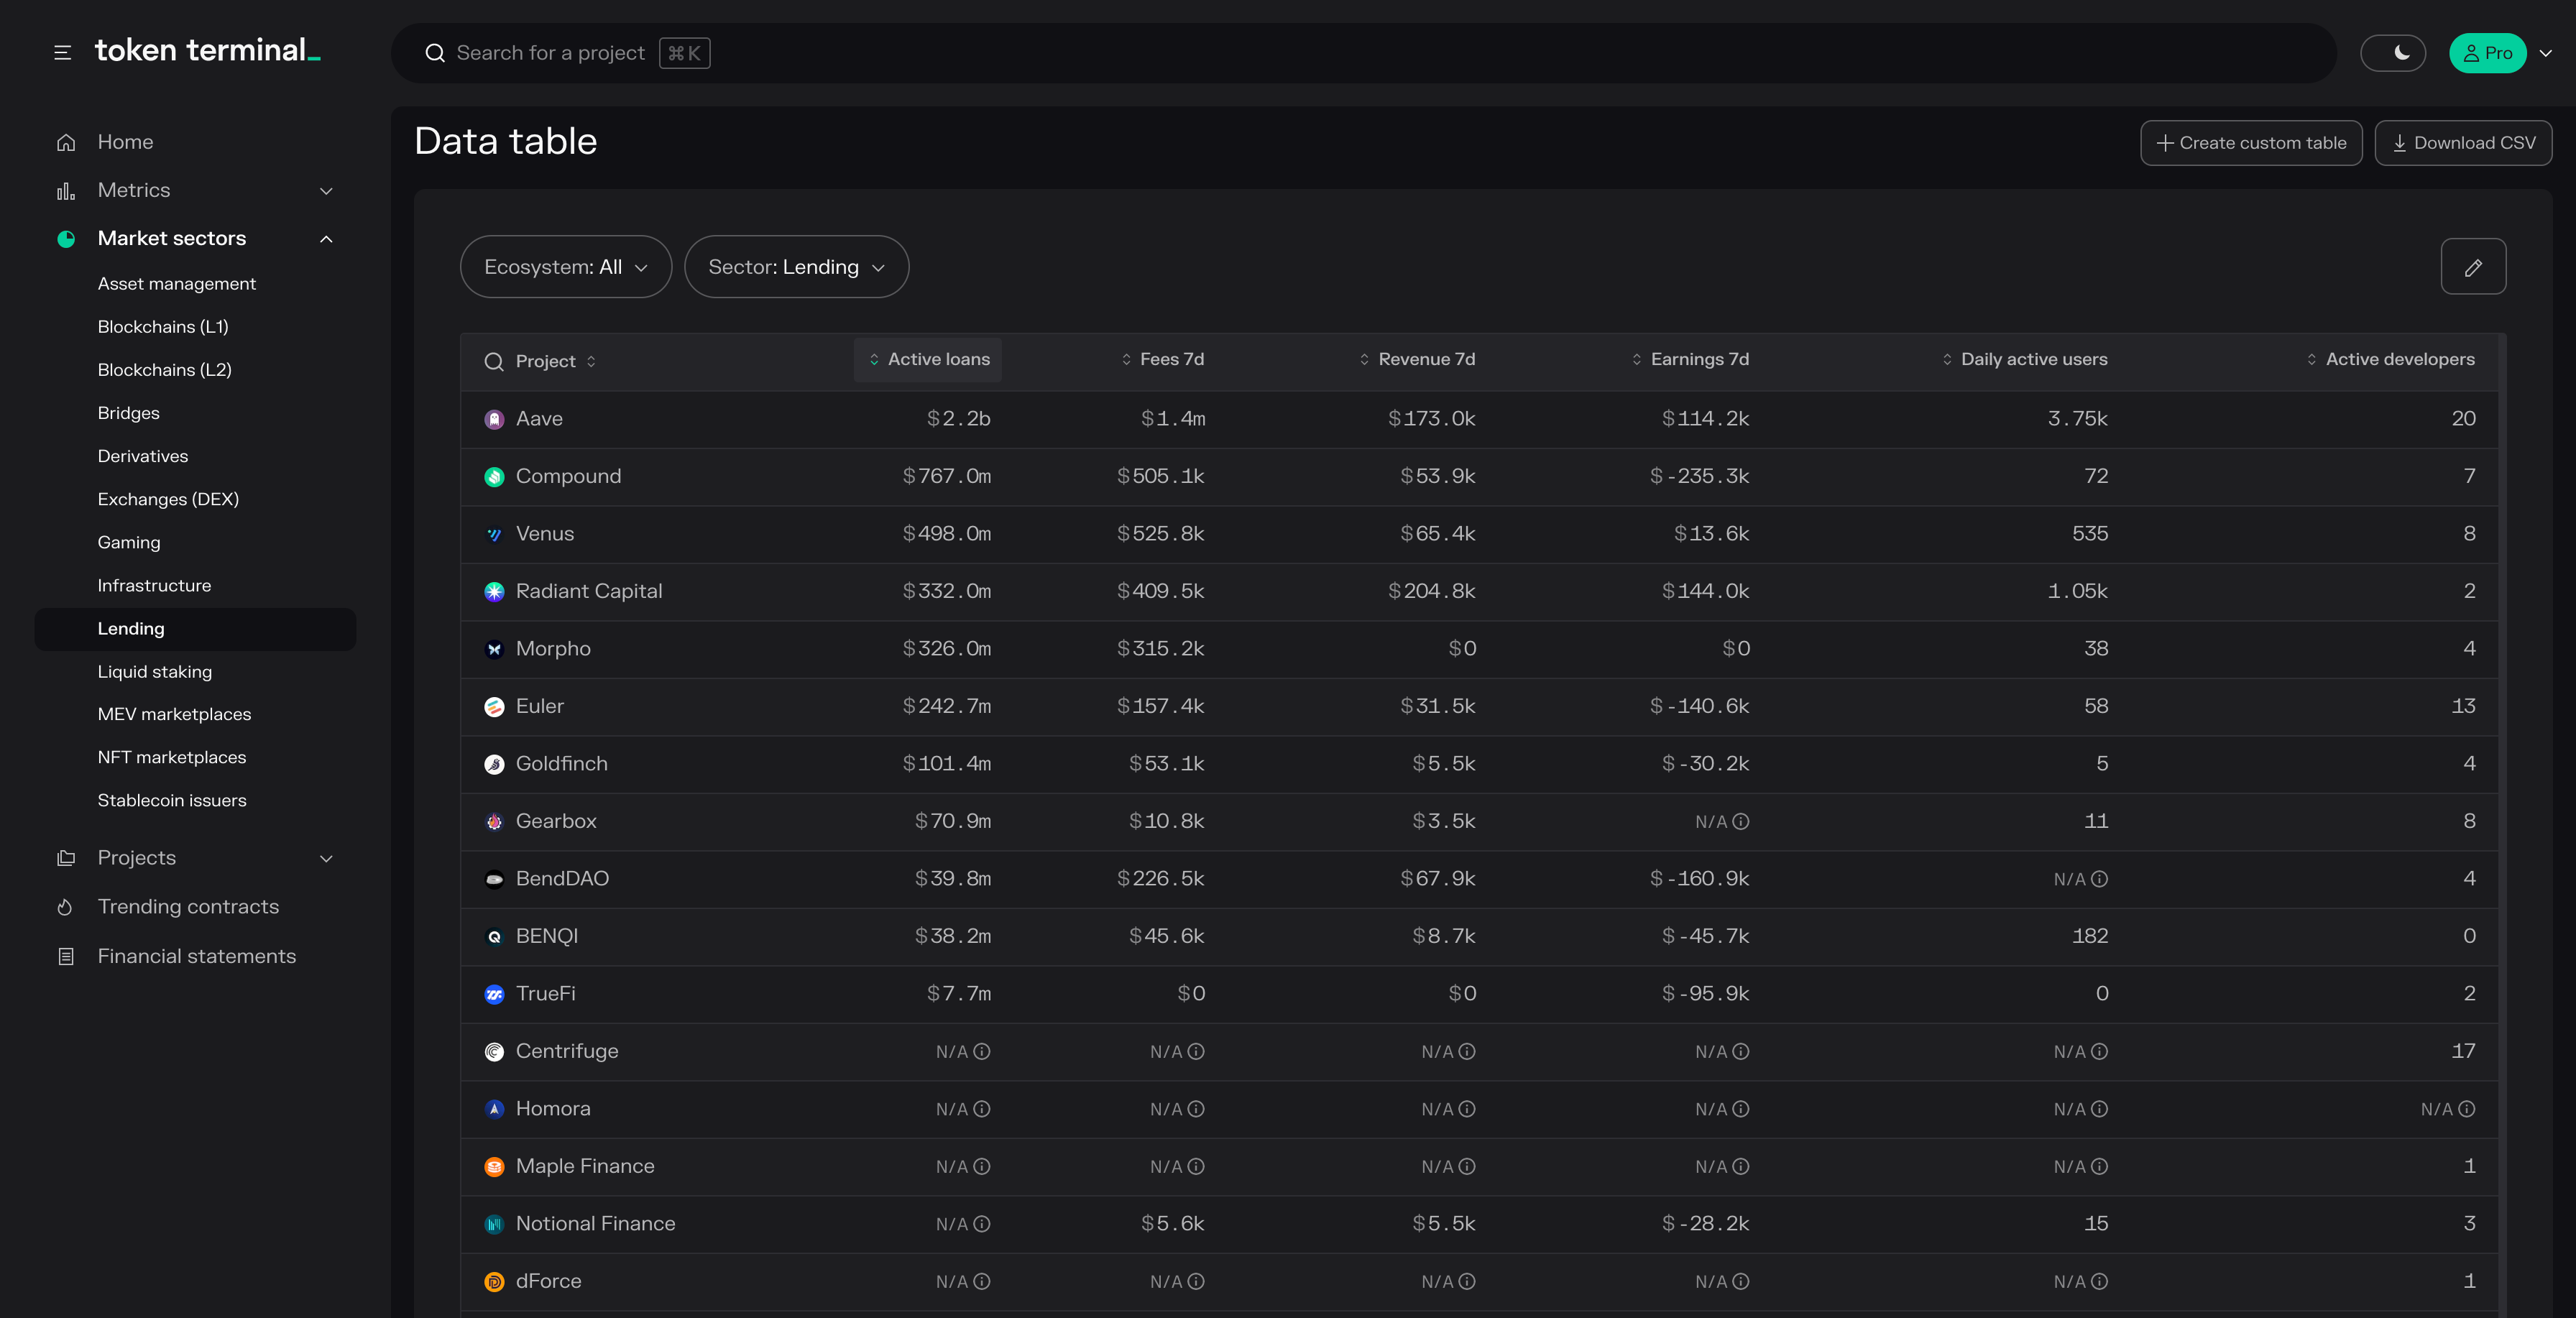
Task: Click the Download CSV button
Action: [x=2463, y=143]
